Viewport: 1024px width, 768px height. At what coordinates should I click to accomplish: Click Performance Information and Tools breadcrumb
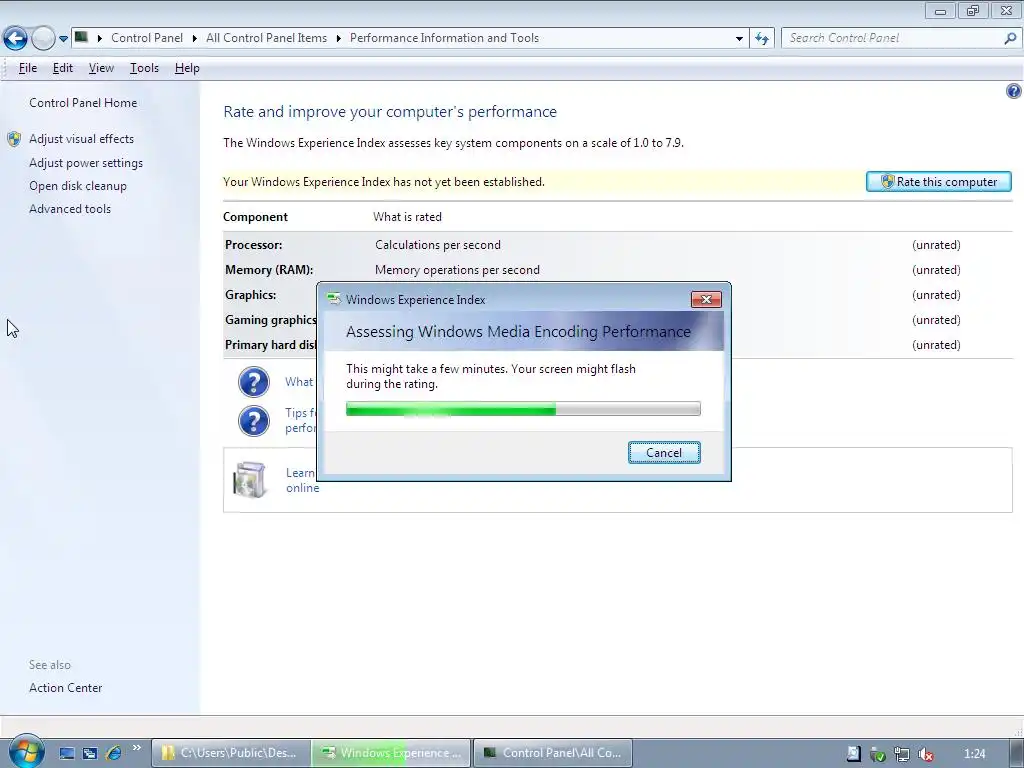pos(444,38)
